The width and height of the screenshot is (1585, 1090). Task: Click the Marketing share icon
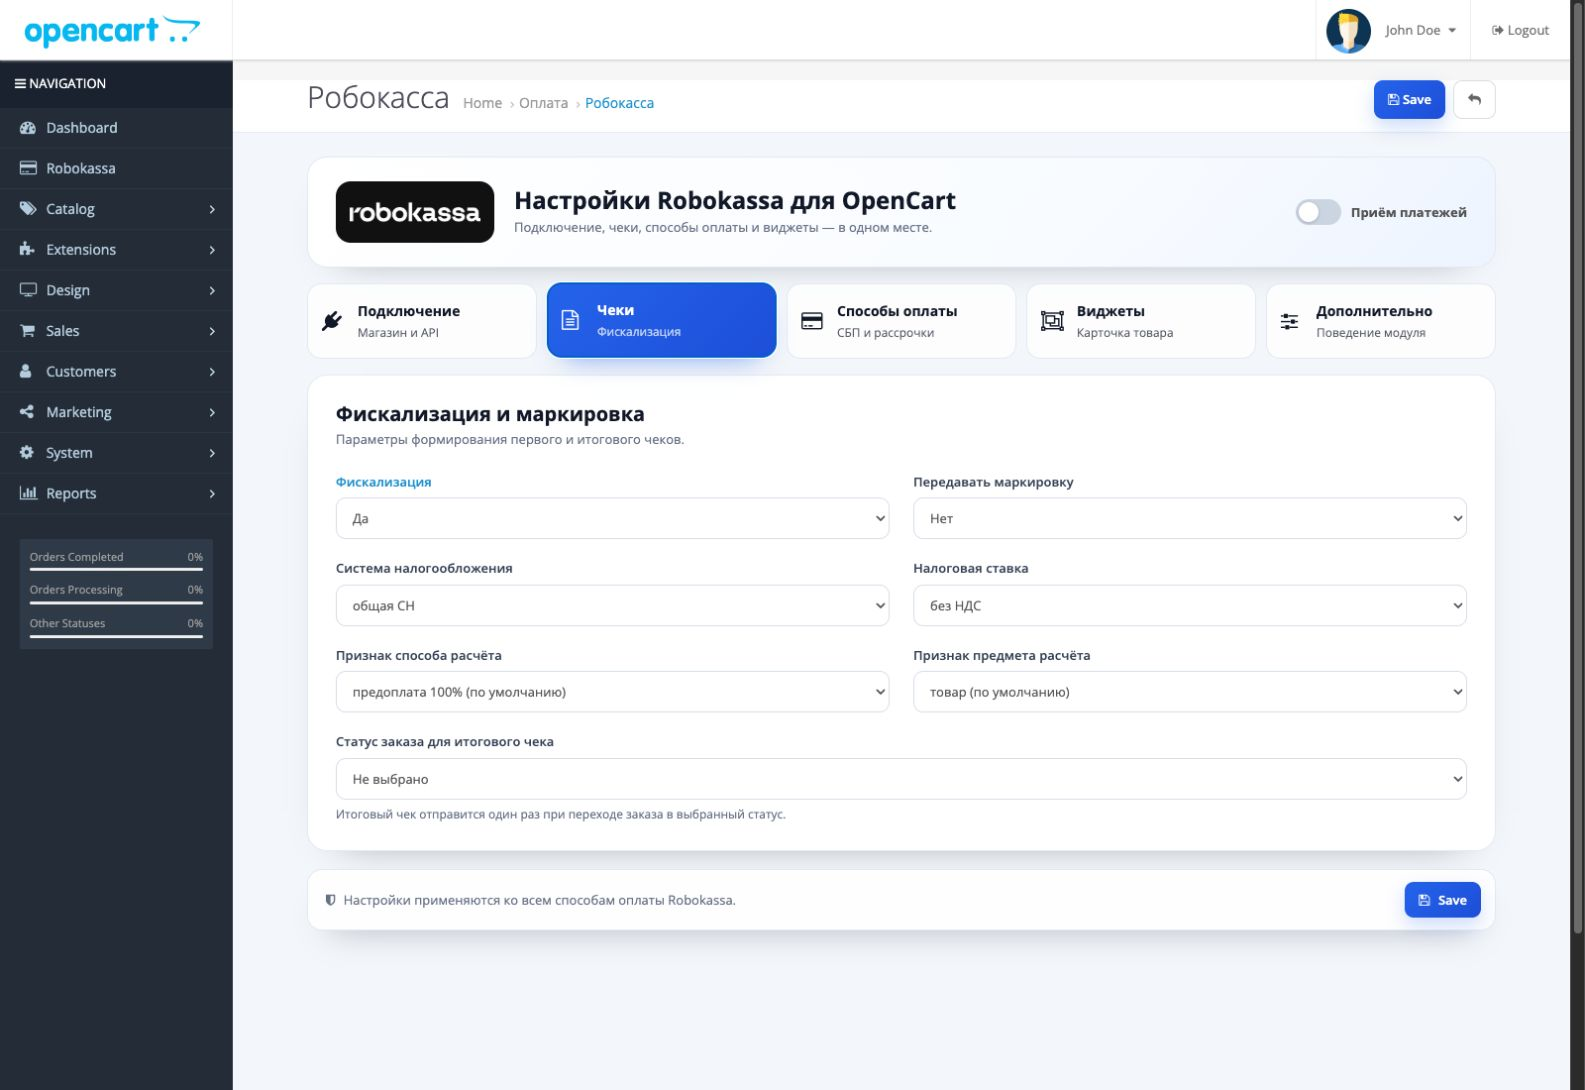click(27, 412)
